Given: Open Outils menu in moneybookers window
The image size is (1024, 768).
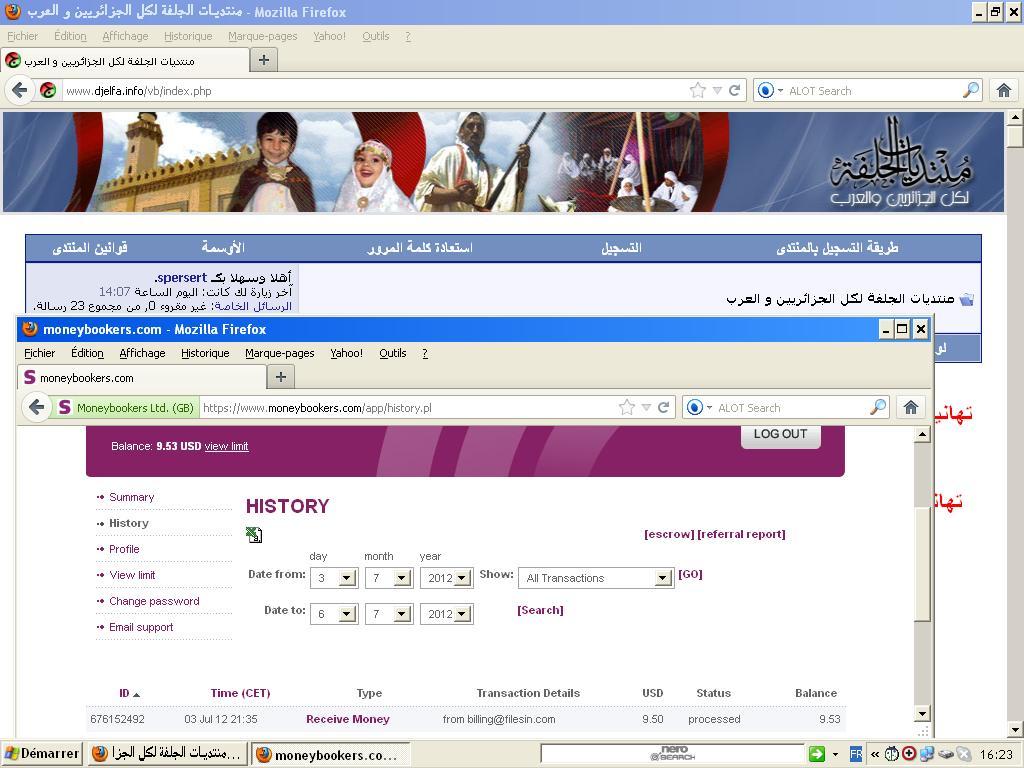Looking at the screenshot, I should 392,353.
